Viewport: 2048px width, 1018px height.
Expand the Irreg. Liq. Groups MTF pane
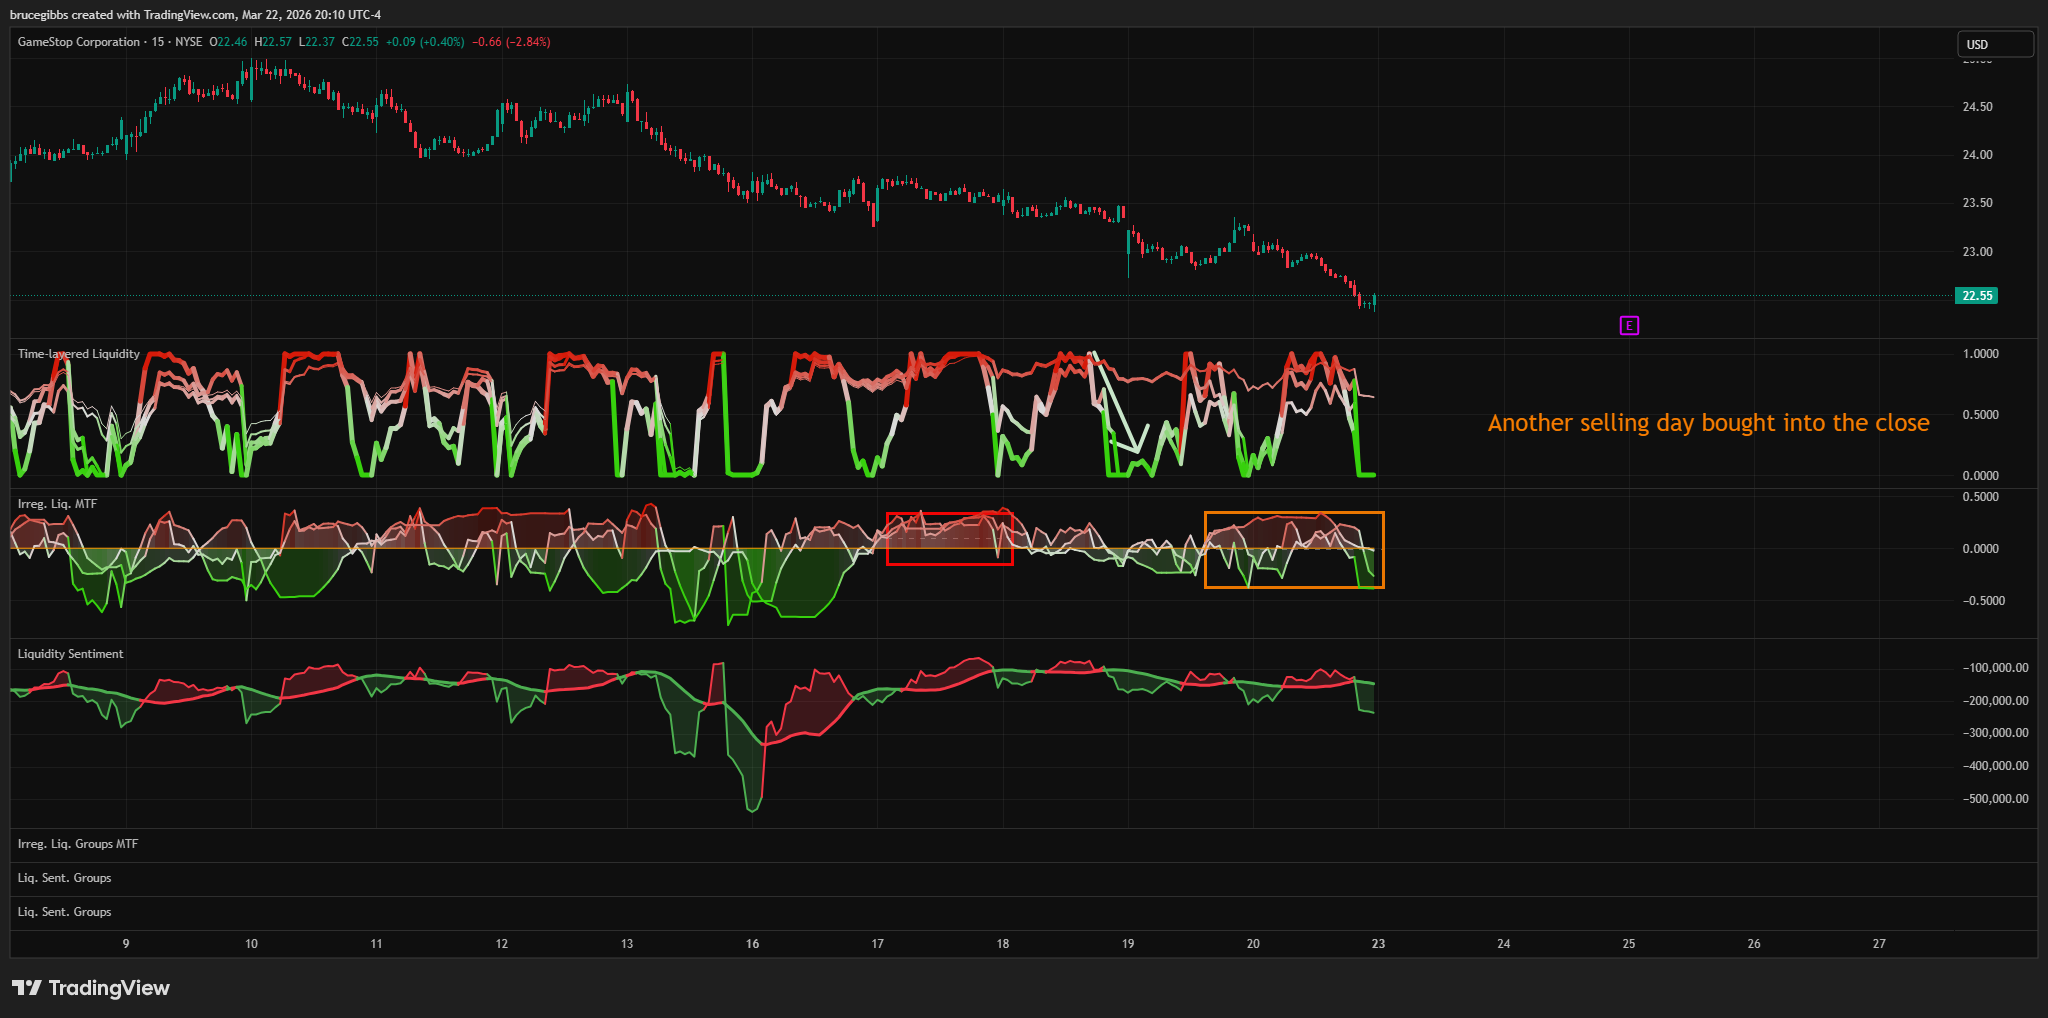point(78,844)
